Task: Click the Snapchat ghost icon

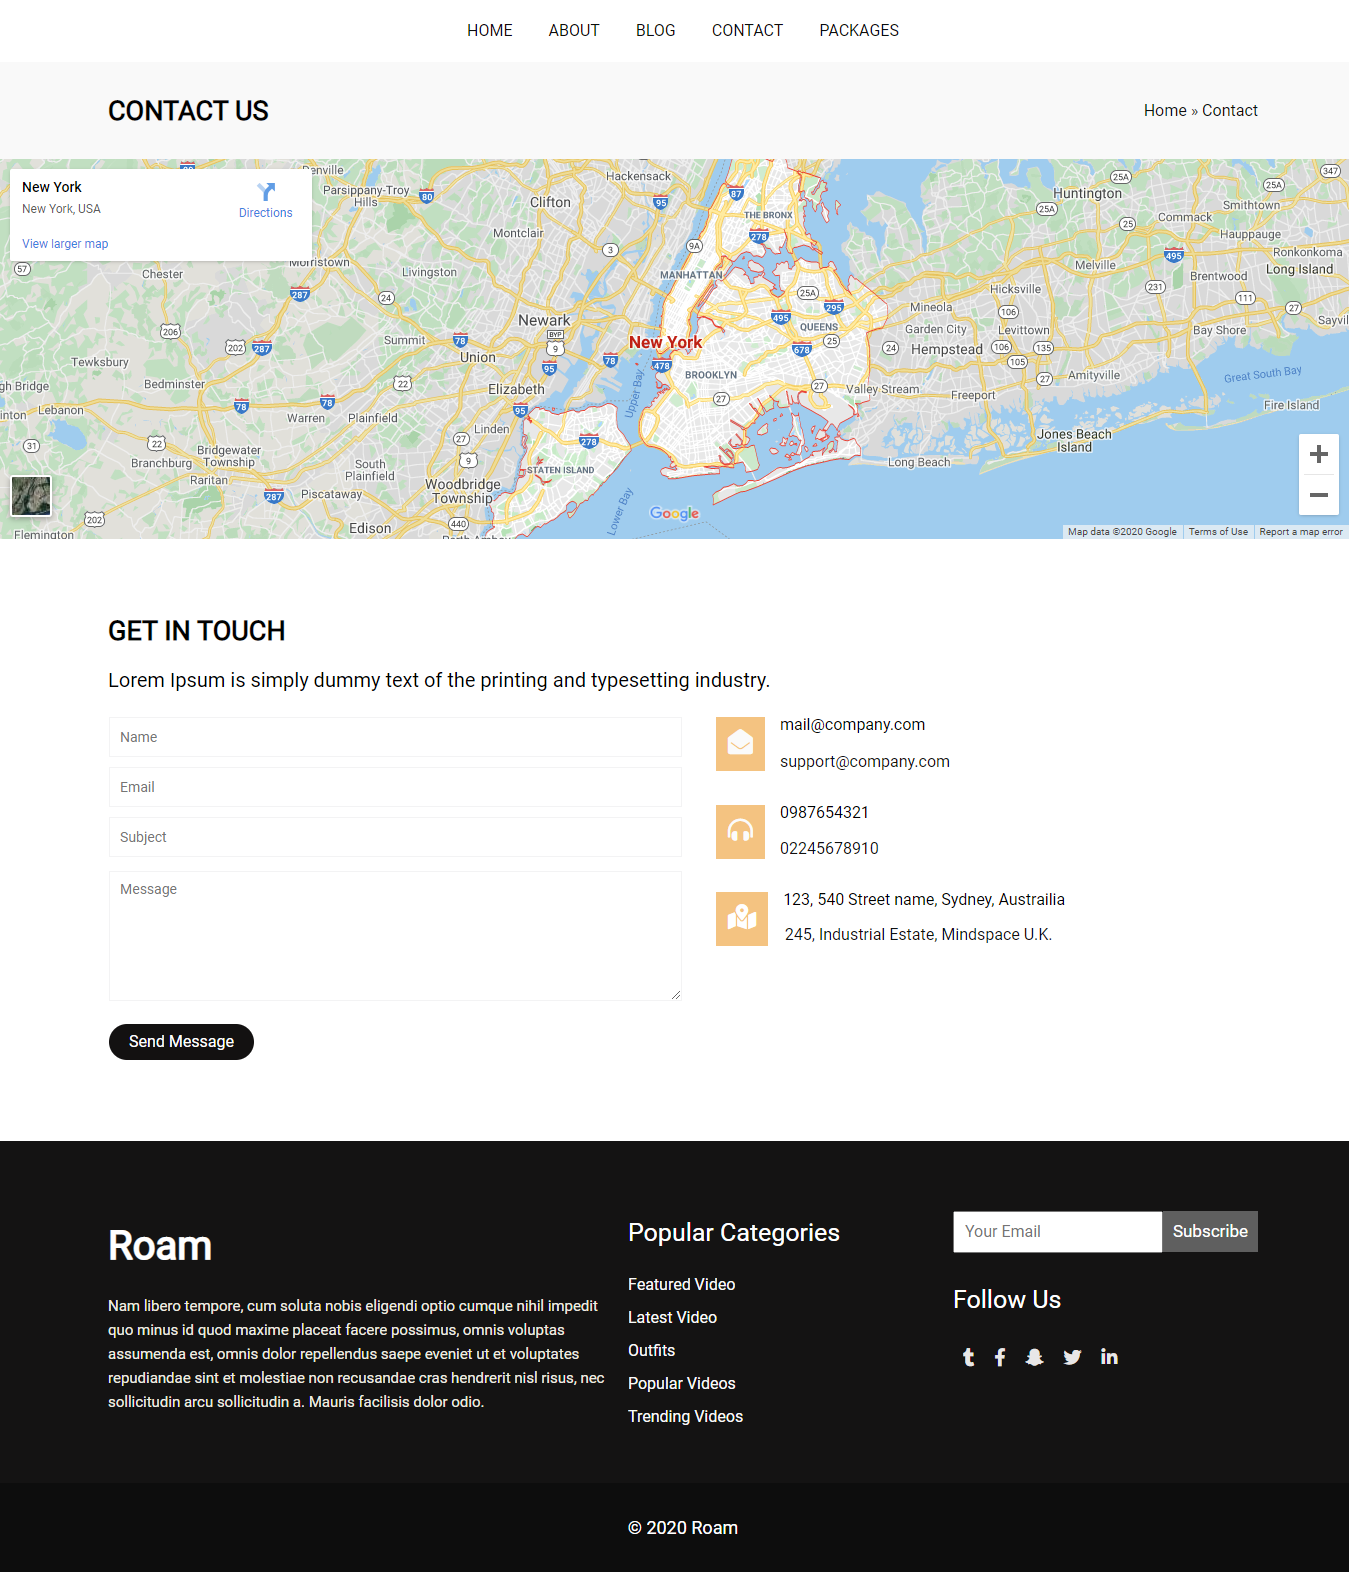Action: (x=1035, y=1357)
